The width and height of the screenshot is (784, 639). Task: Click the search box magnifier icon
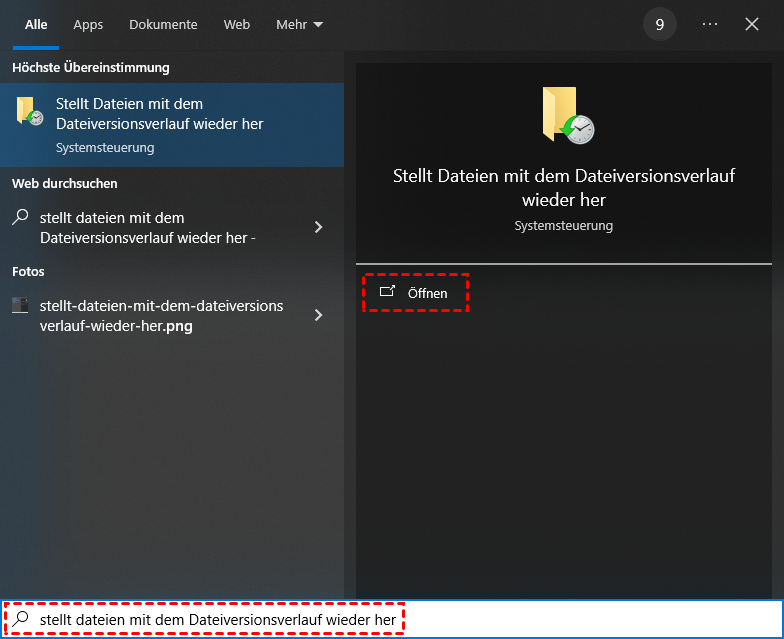click(x=20, y=618)
